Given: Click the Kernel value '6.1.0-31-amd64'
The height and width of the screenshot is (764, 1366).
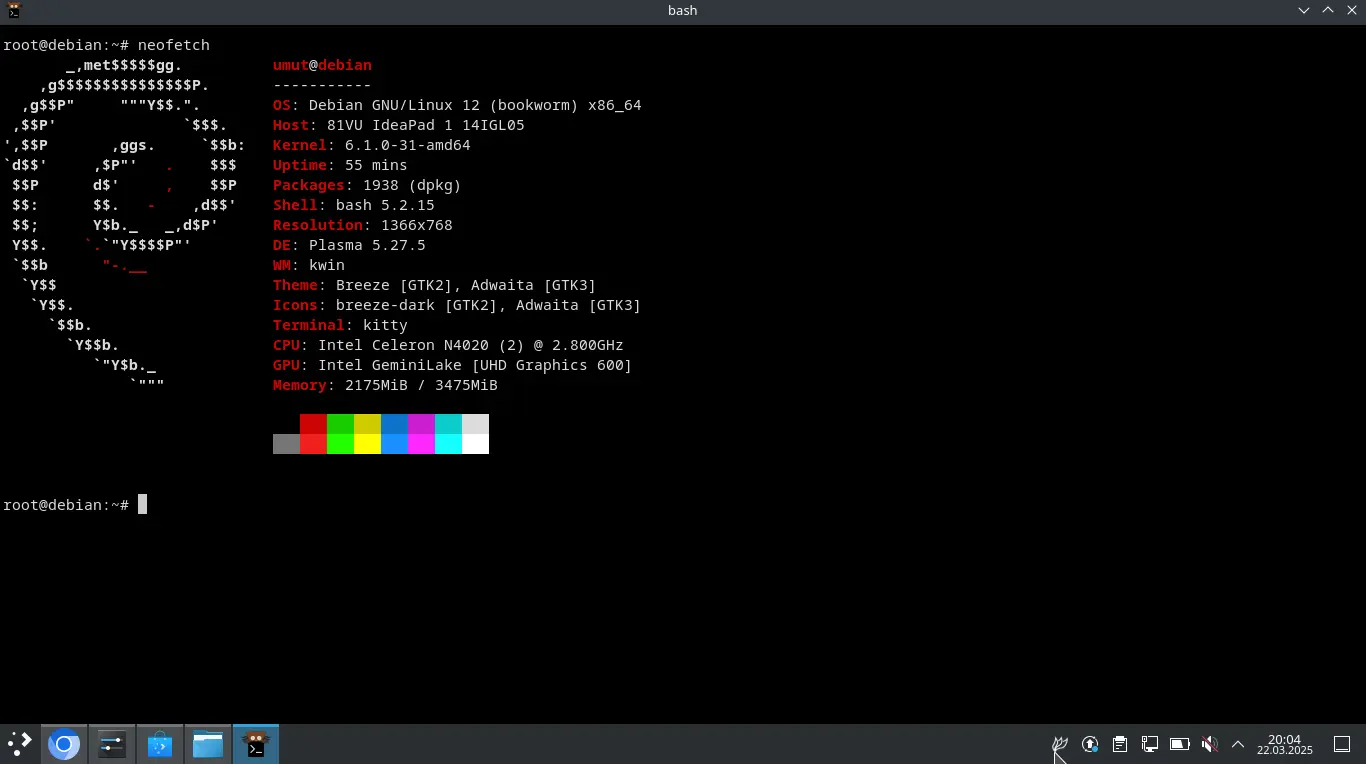Looking at the screenshot, I should [x=408, y=145].
